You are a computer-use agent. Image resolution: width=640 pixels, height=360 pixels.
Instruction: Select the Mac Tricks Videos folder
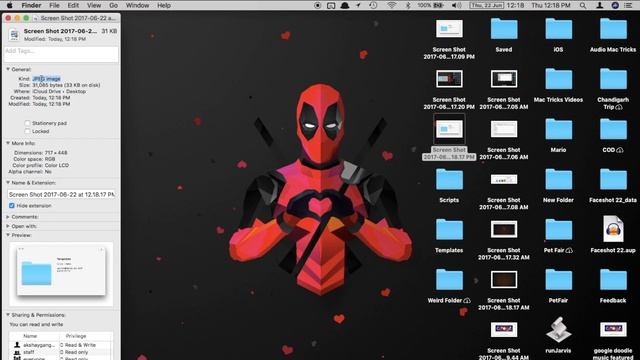558,80
